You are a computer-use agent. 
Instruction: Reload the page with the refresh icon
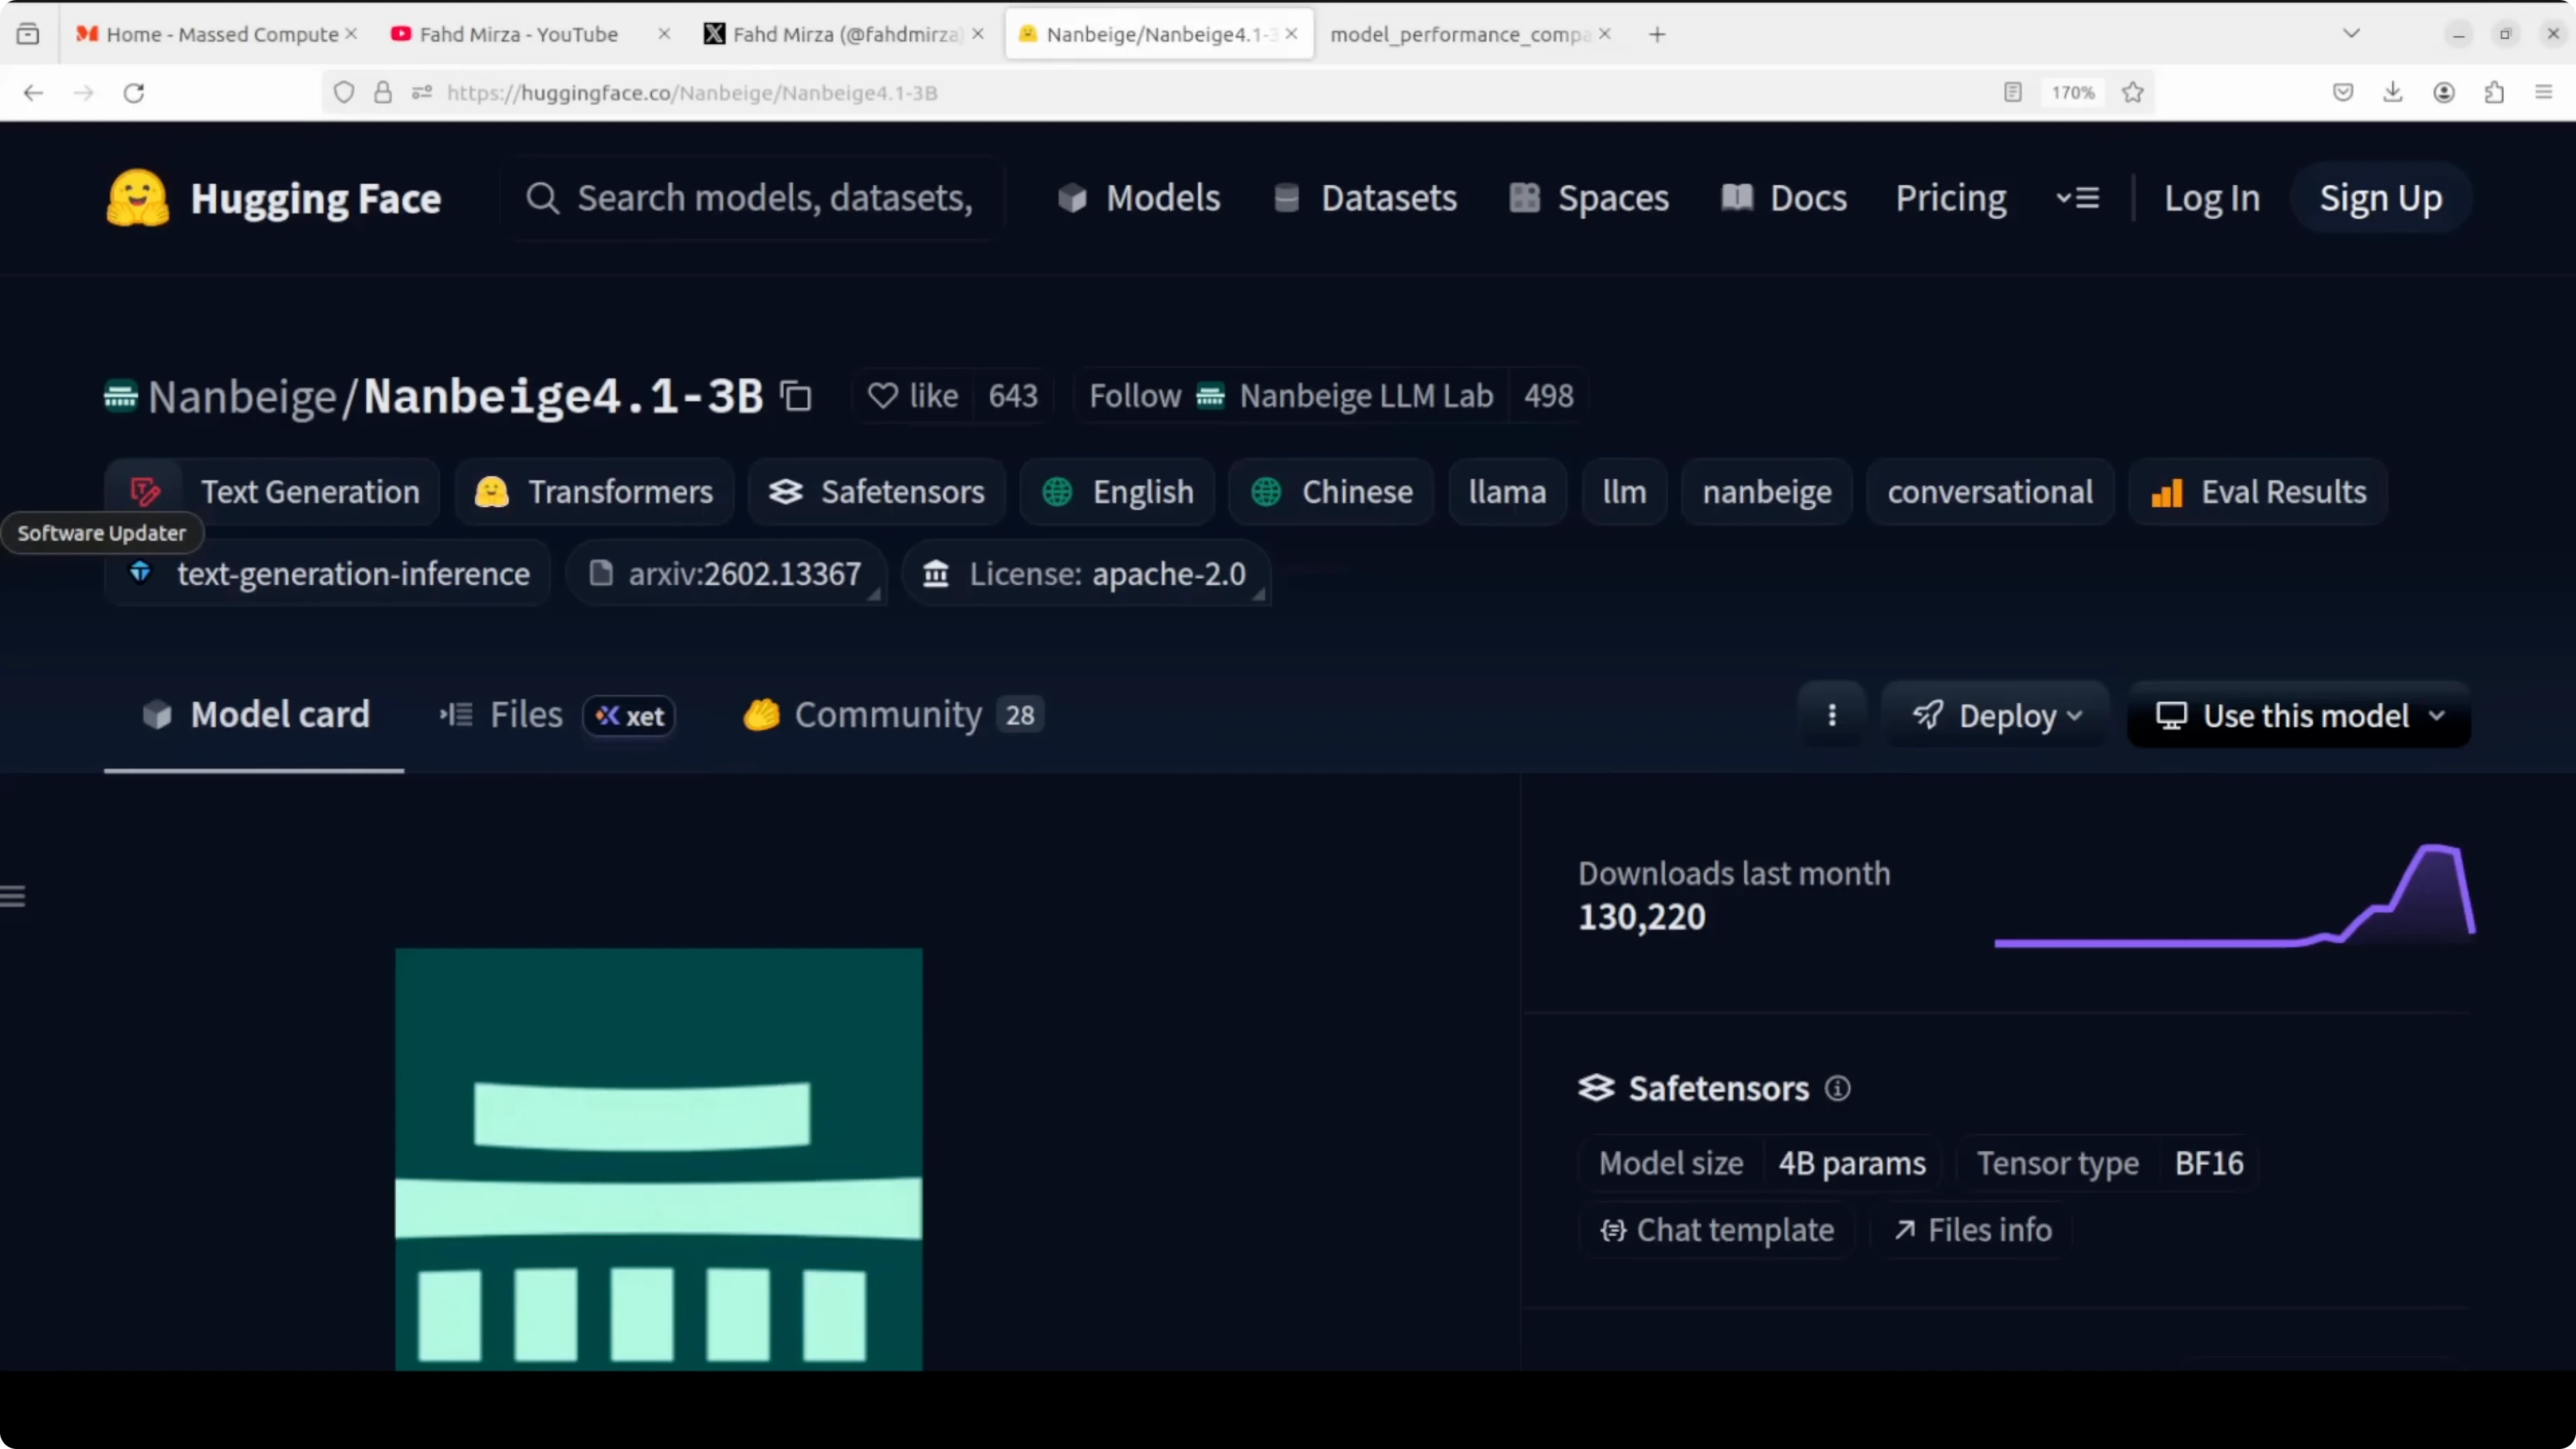pyautogui.click(x=134, y=92)
